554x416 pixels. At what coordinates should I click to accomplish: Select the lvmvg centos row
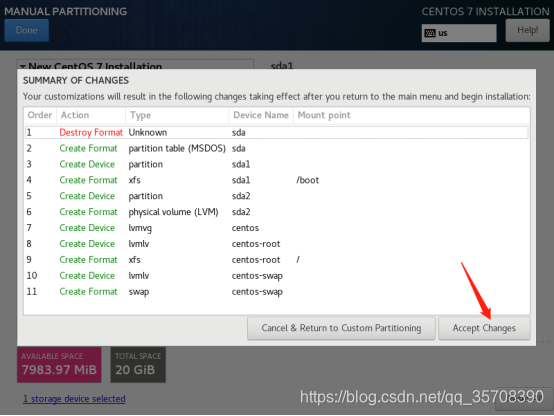[x=277, y=228]
